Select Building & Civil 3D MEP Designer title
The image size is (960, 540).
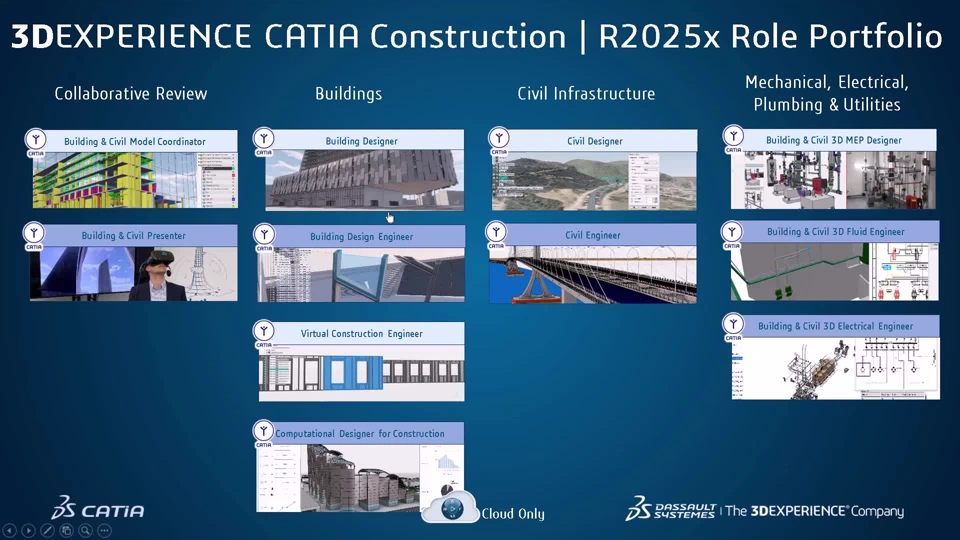tap(834, 140)
